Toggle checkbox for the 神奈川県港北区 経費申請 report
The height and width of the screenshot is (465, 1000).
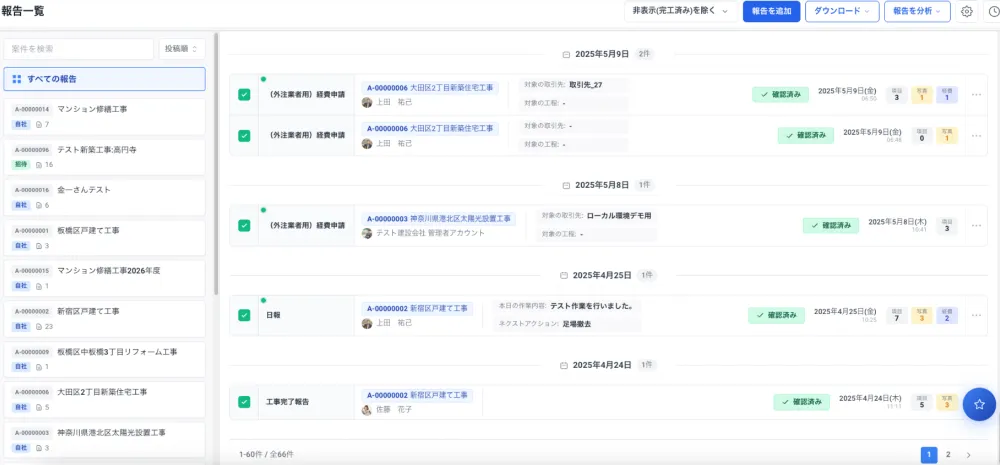click(x=244, y=225)
